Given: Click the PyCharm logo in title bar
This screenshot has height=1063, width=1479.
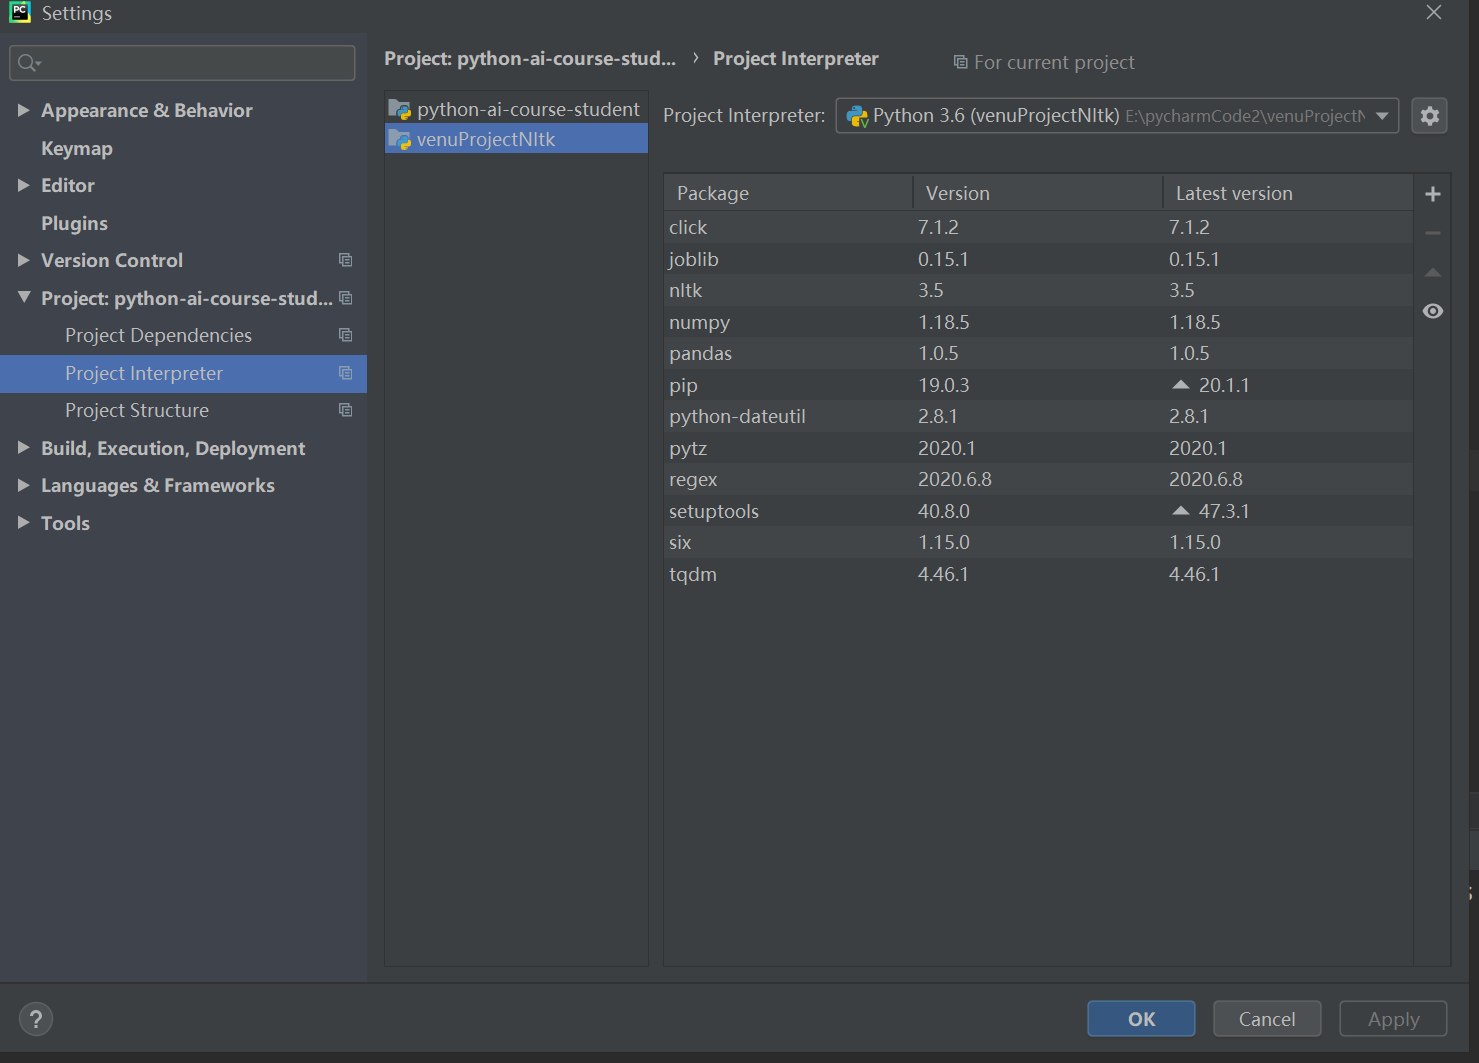Looking at the screenshot, I should coord(20,12).
